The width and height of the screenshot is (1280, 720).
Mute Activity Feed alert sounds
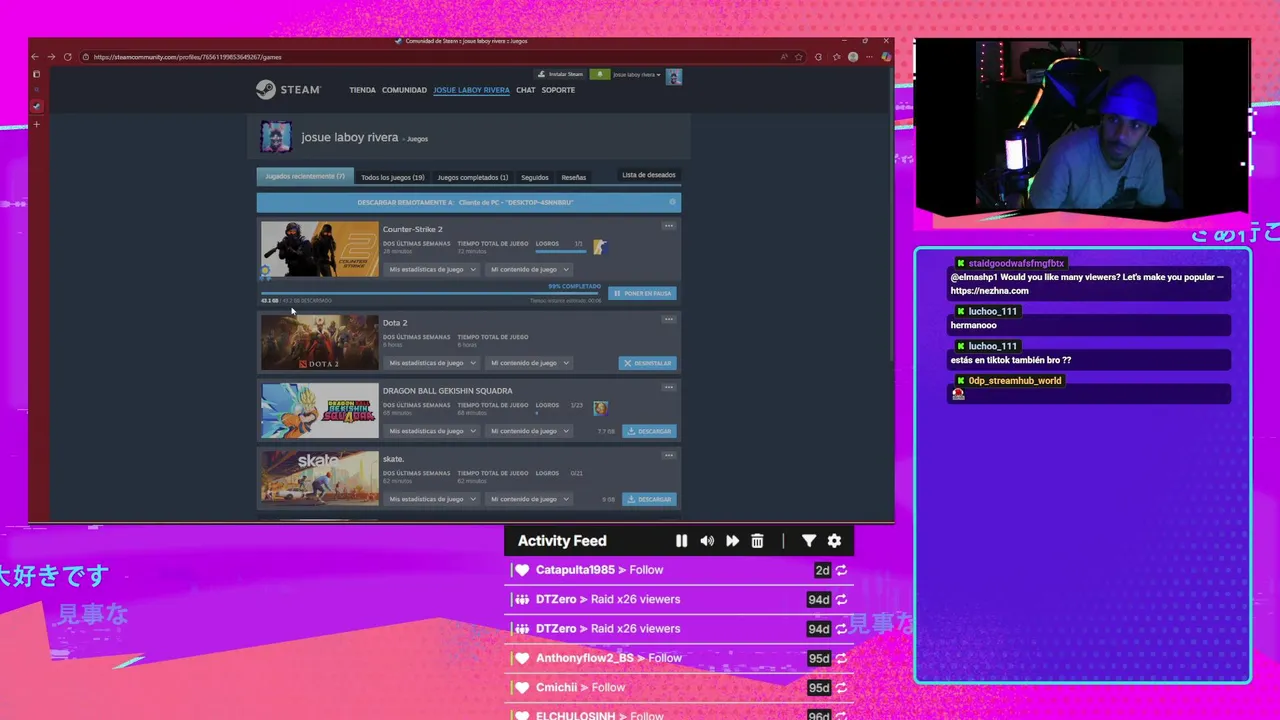tap(707, 541)
